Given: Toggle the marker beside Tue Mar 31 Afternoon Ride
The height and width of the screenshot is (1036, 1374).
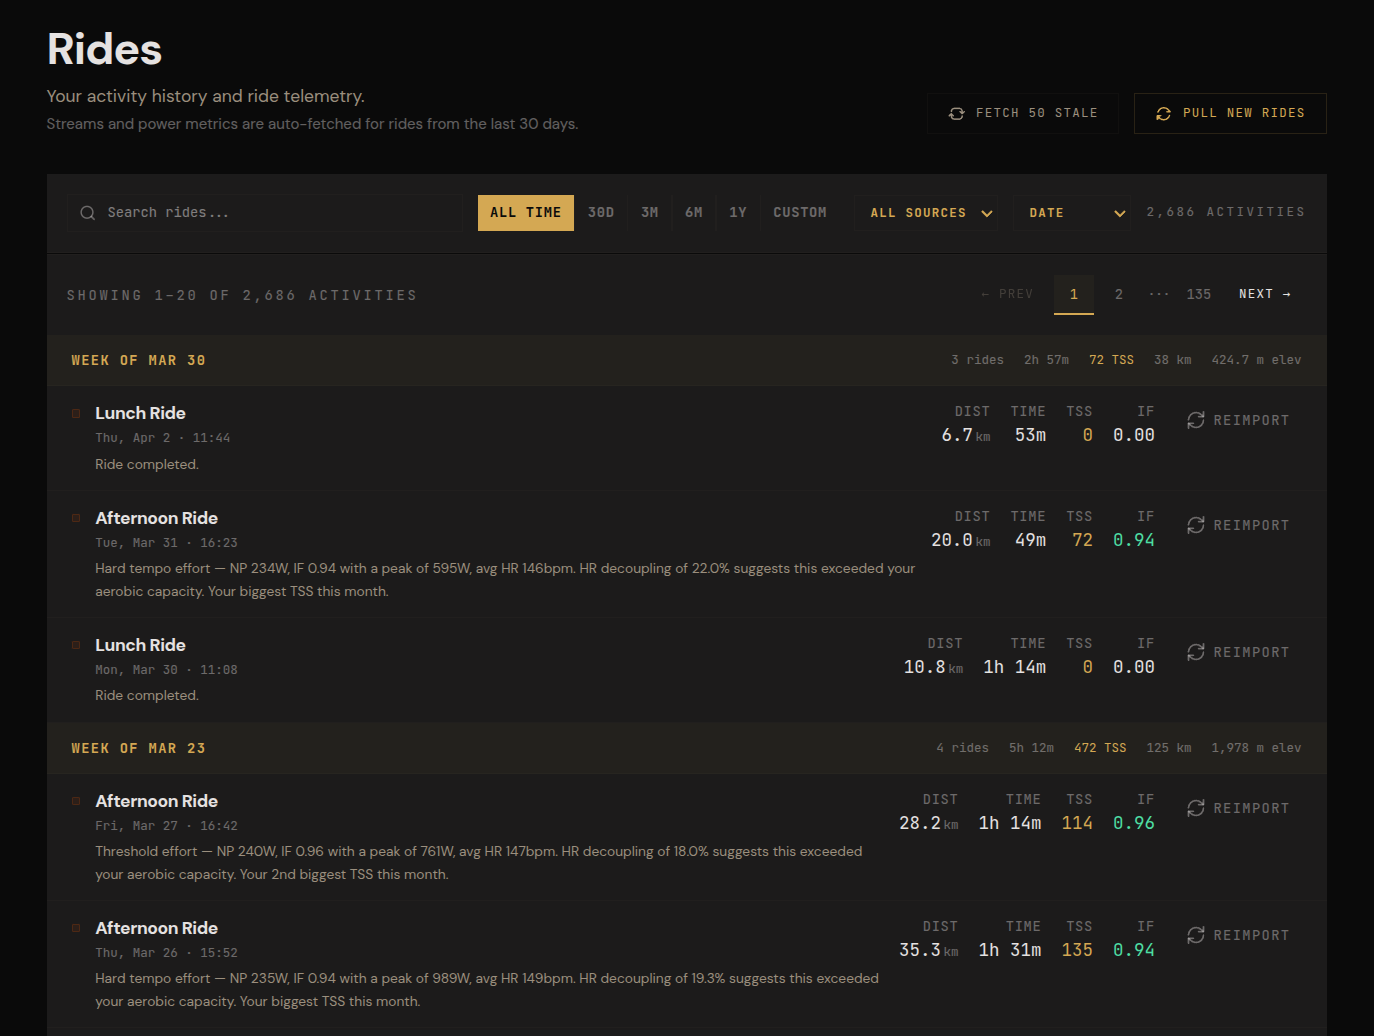Looking at the screenshot, I should pos(76,518).
